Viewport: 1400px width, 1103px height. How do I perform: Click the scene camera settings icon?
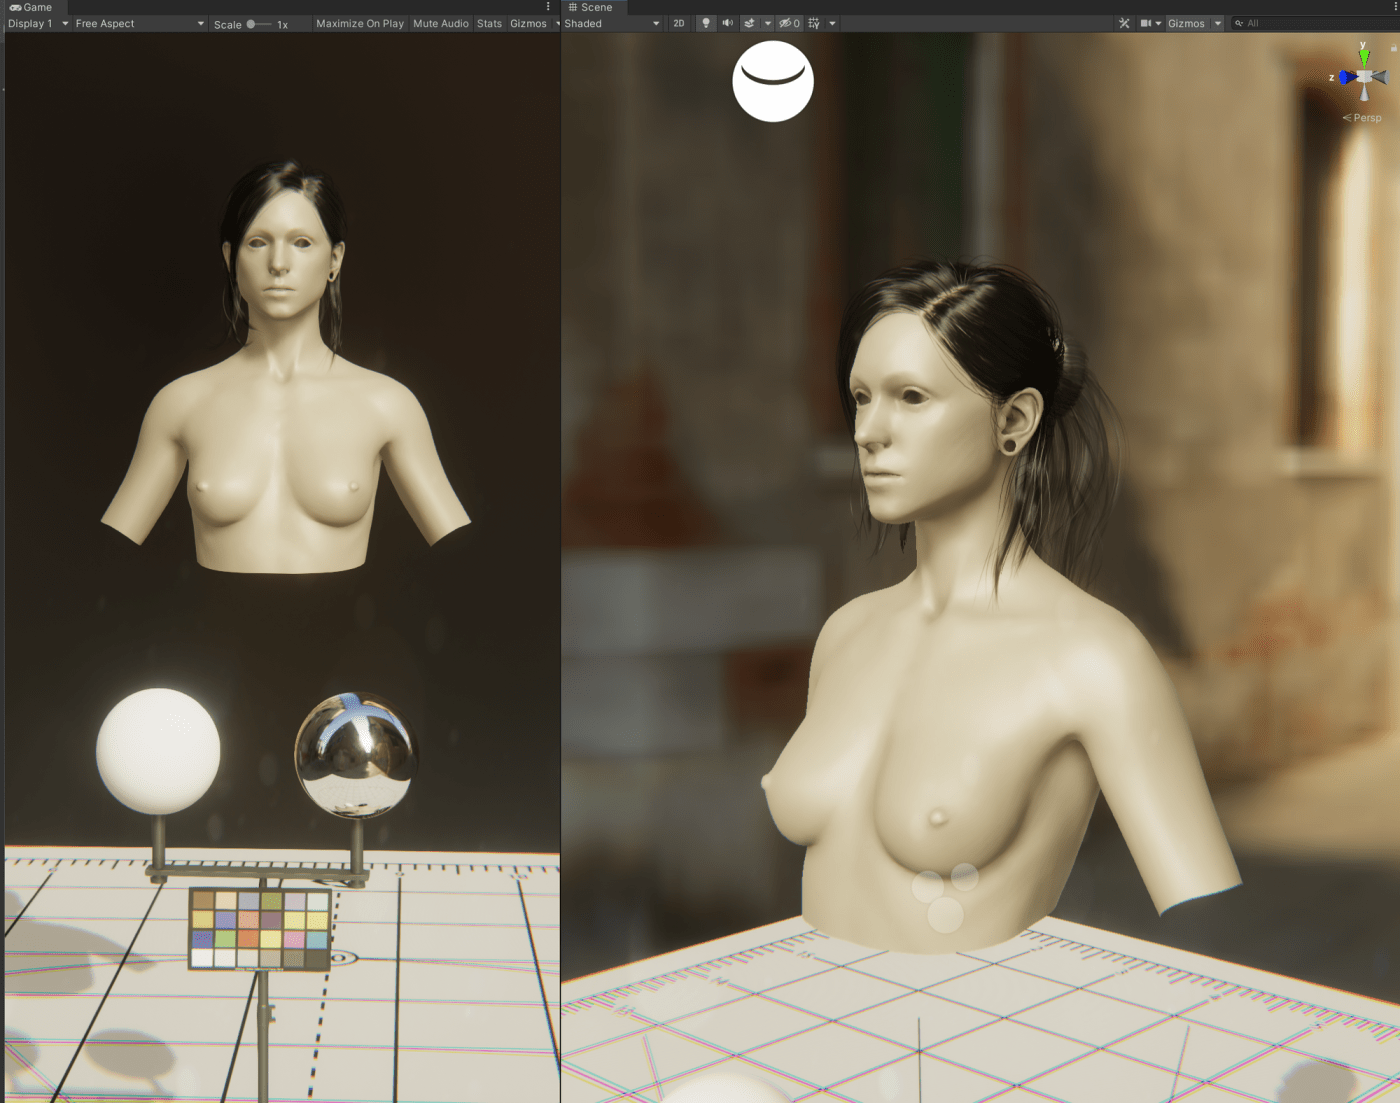1146,23
